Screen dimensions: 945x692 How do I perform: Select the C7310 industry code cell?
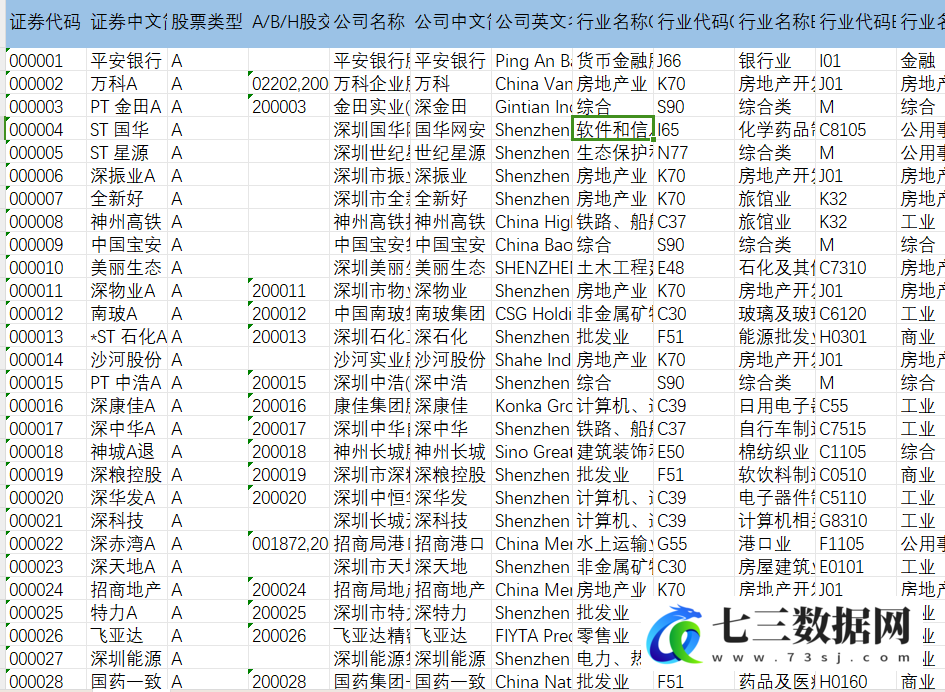[856, 268]
